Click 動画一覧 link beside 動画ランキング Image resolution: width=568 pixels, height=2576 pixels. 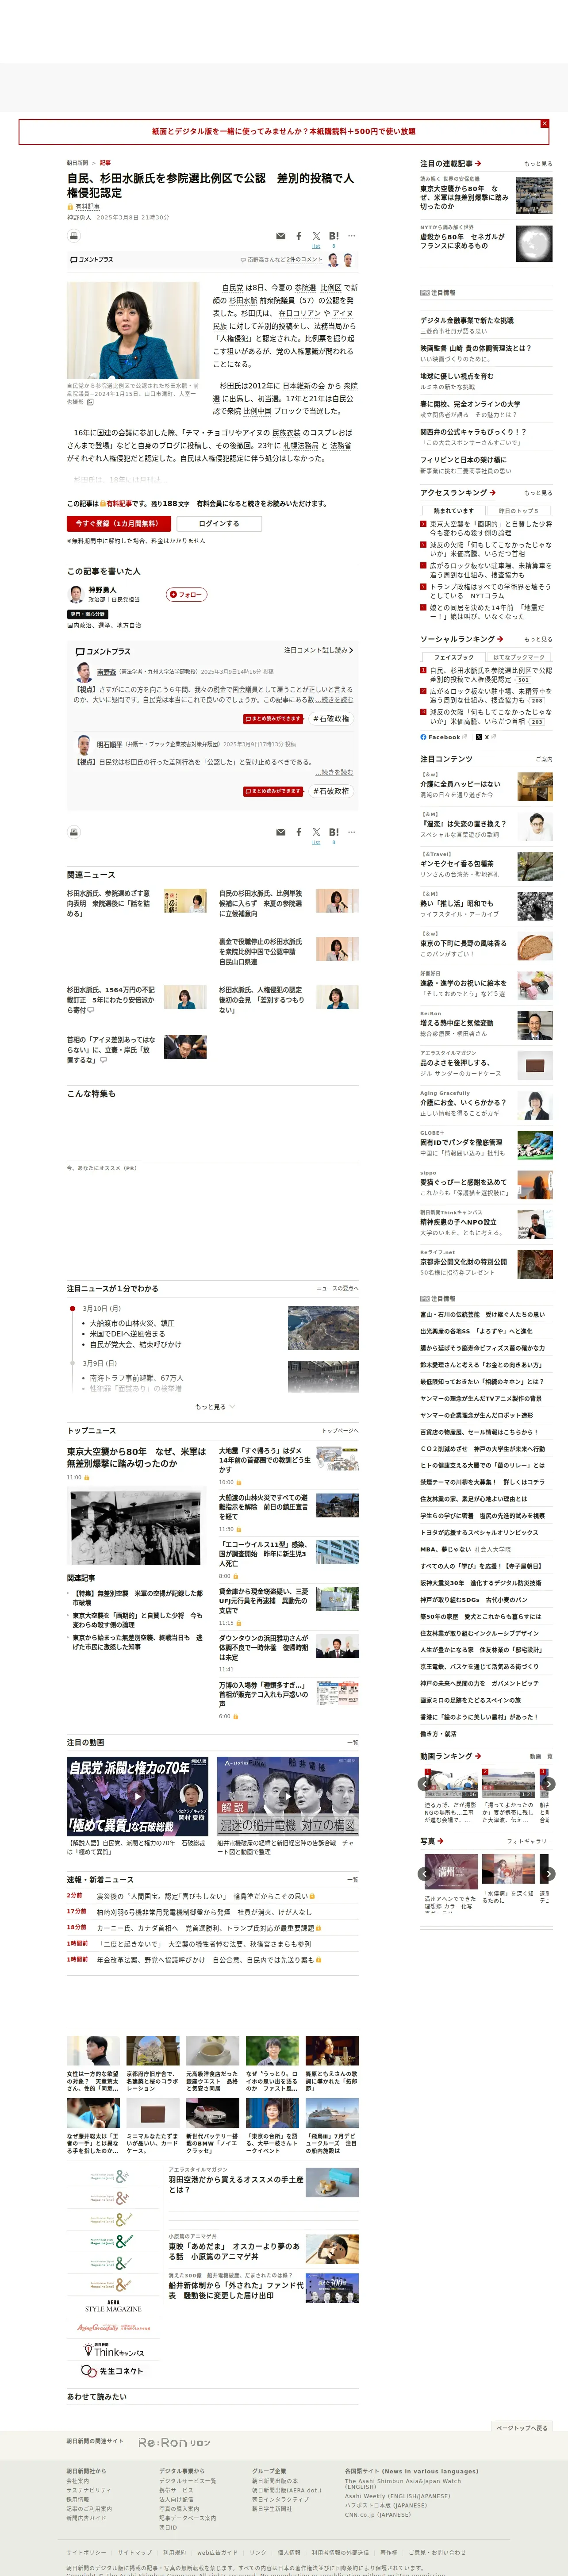[x=540, y=1756]
